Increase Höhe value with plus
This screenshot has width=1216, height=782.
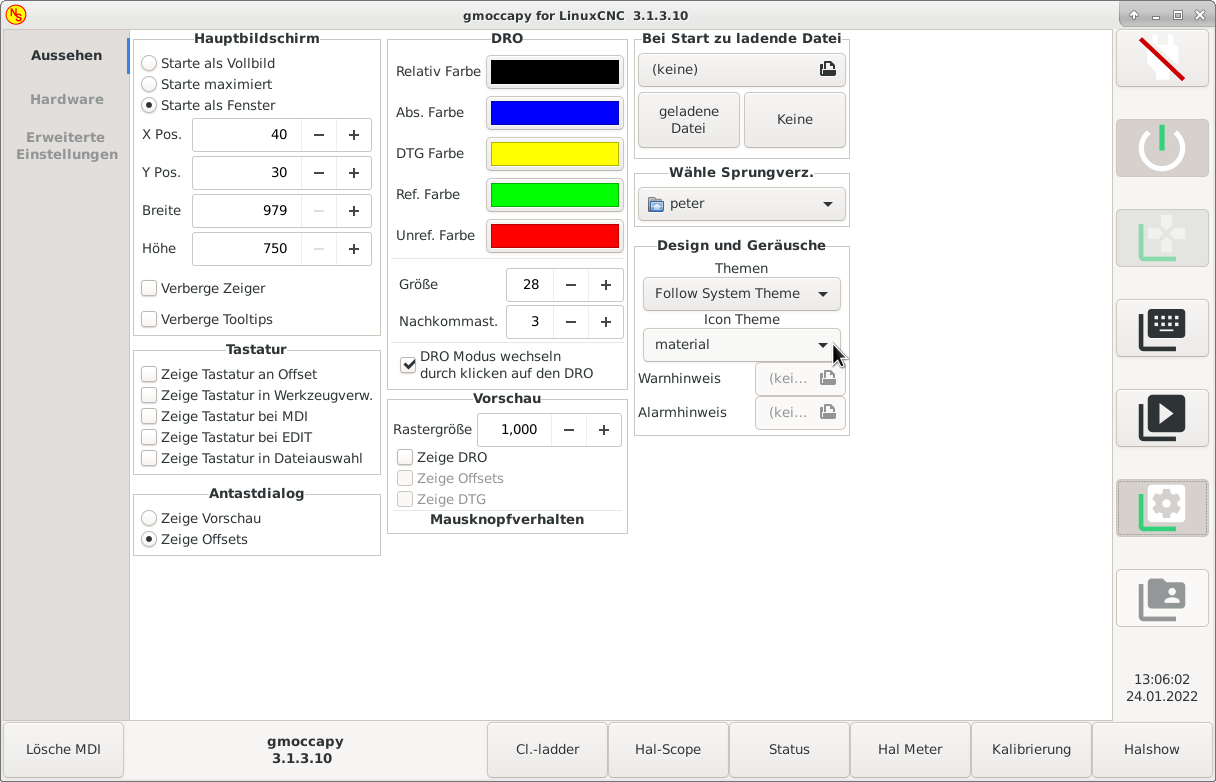pos(354,249)
